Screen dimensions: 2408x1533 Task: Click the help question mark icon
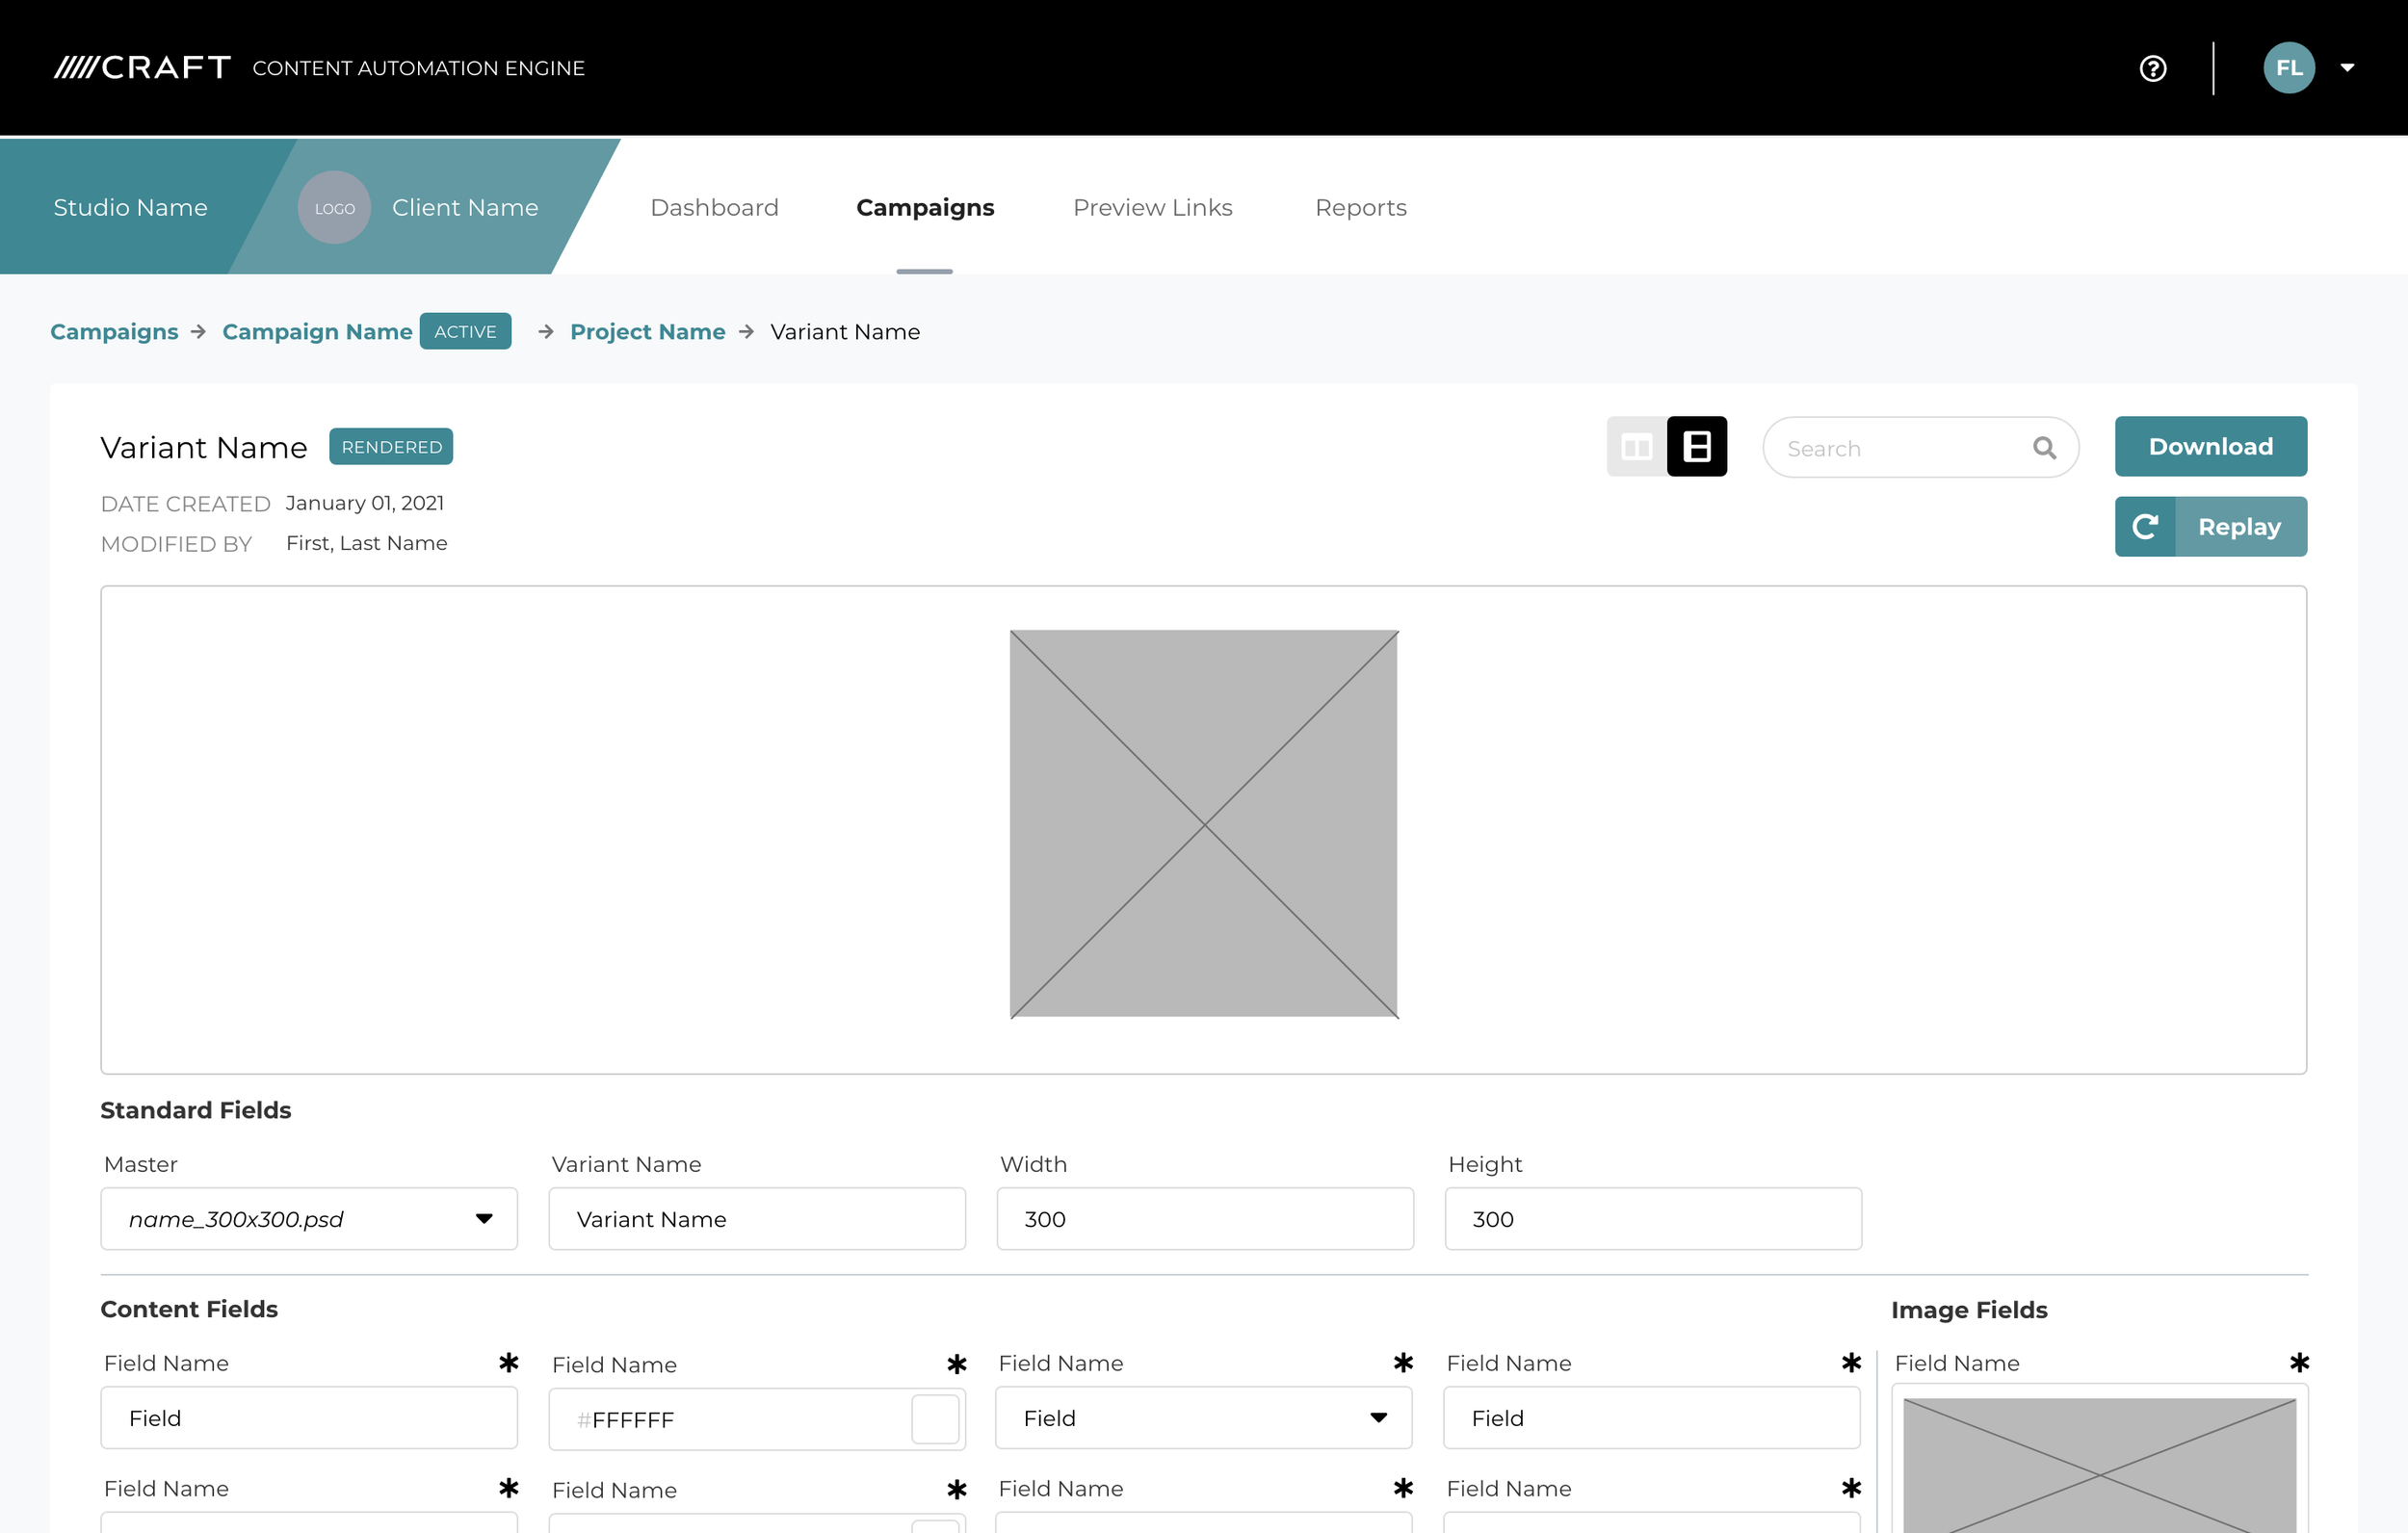coord(2152,68)
